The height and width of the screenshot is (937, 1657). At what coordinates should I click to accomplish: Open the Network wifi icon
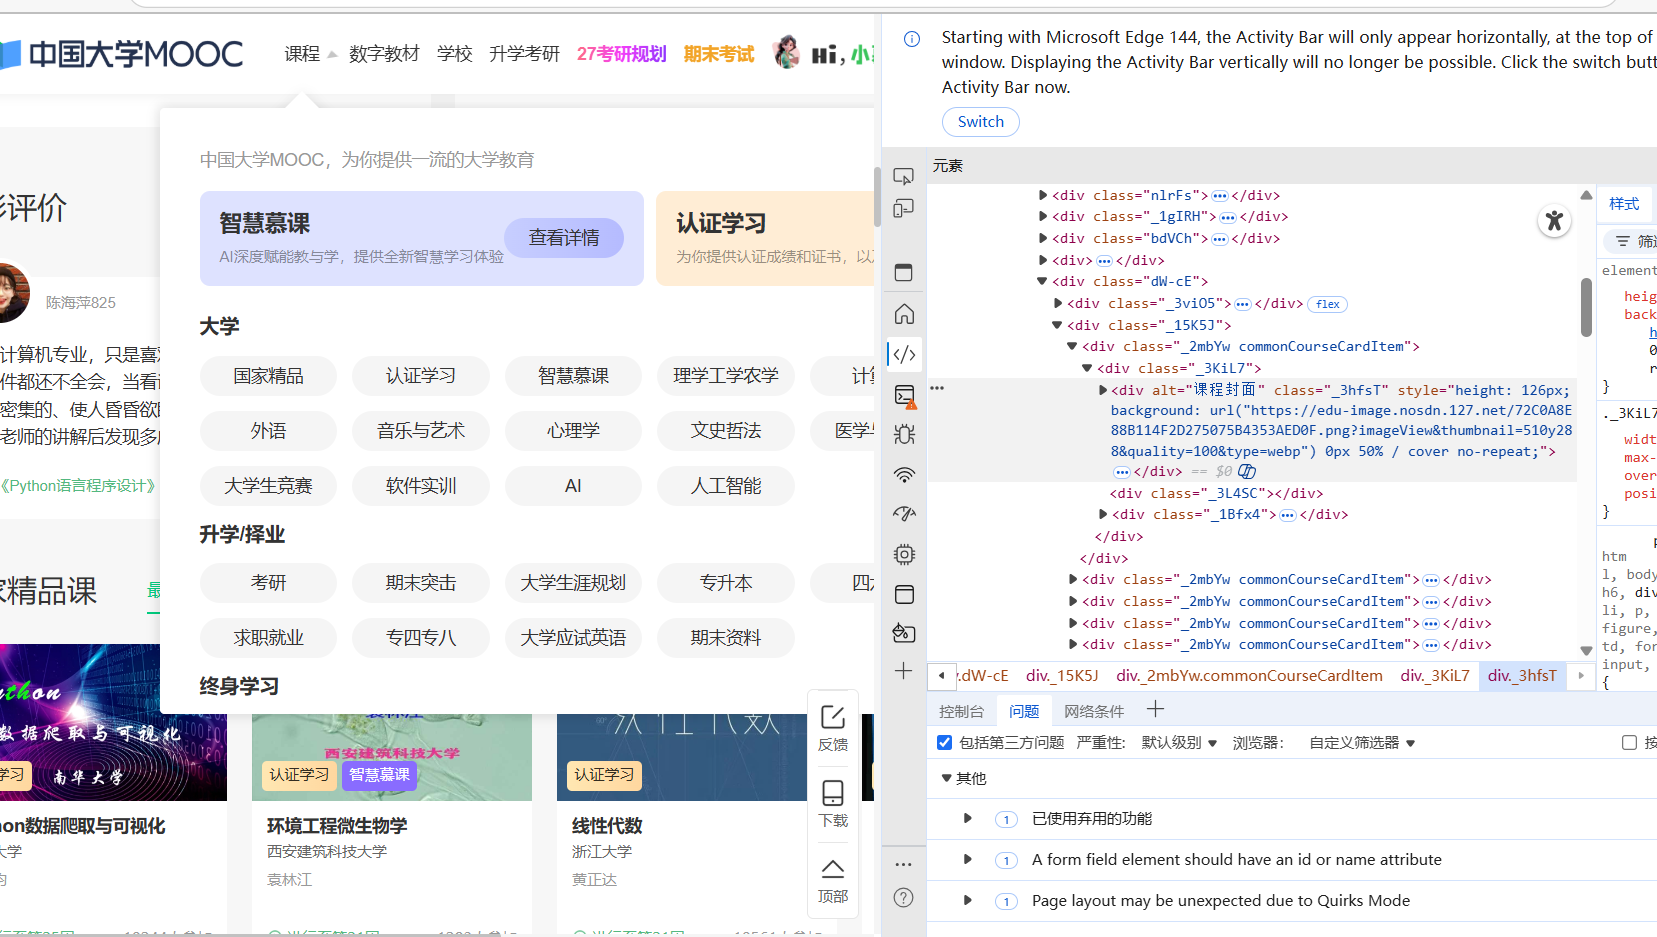[904, 474]
